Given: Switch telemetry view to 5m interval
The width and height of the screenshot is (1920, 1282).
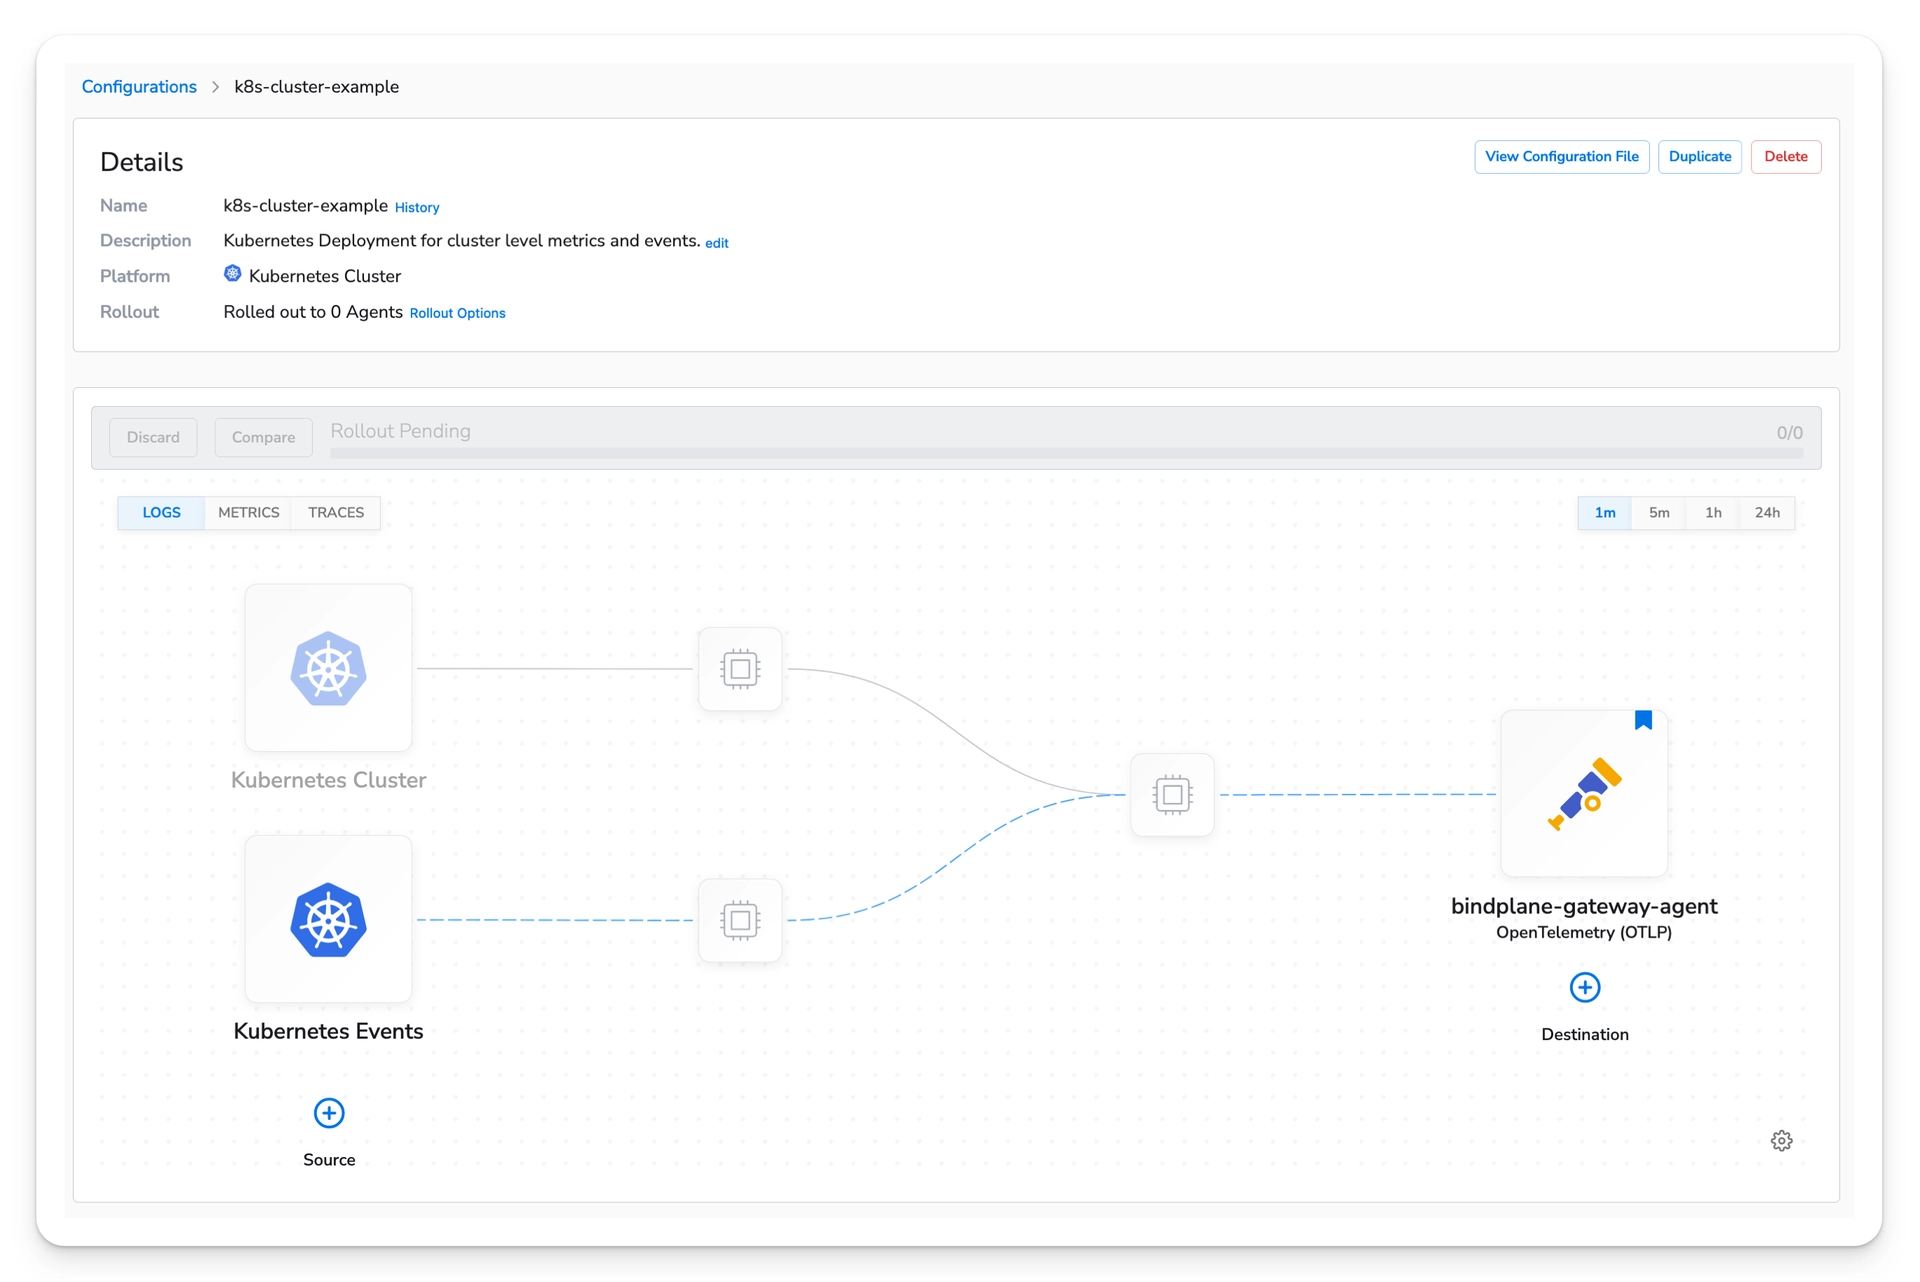Looking at the screenshot, I should (x=1659, y=512).
